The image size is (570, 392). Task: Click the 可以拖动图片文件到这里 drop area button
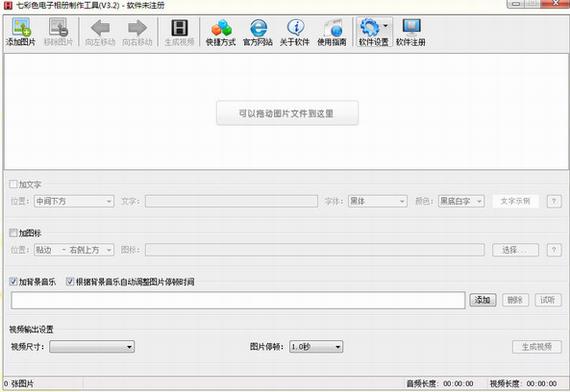287,113
